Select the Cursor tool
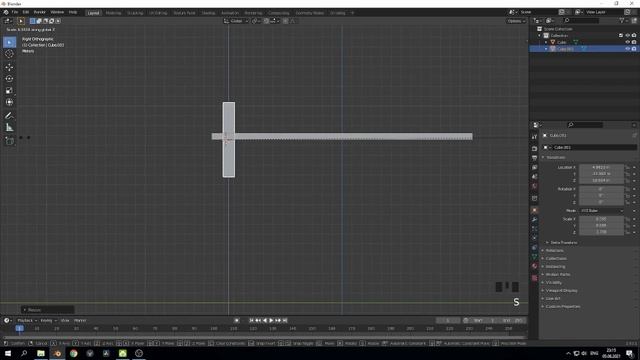The height and width of the screenshot is (360, 640). 9,54
